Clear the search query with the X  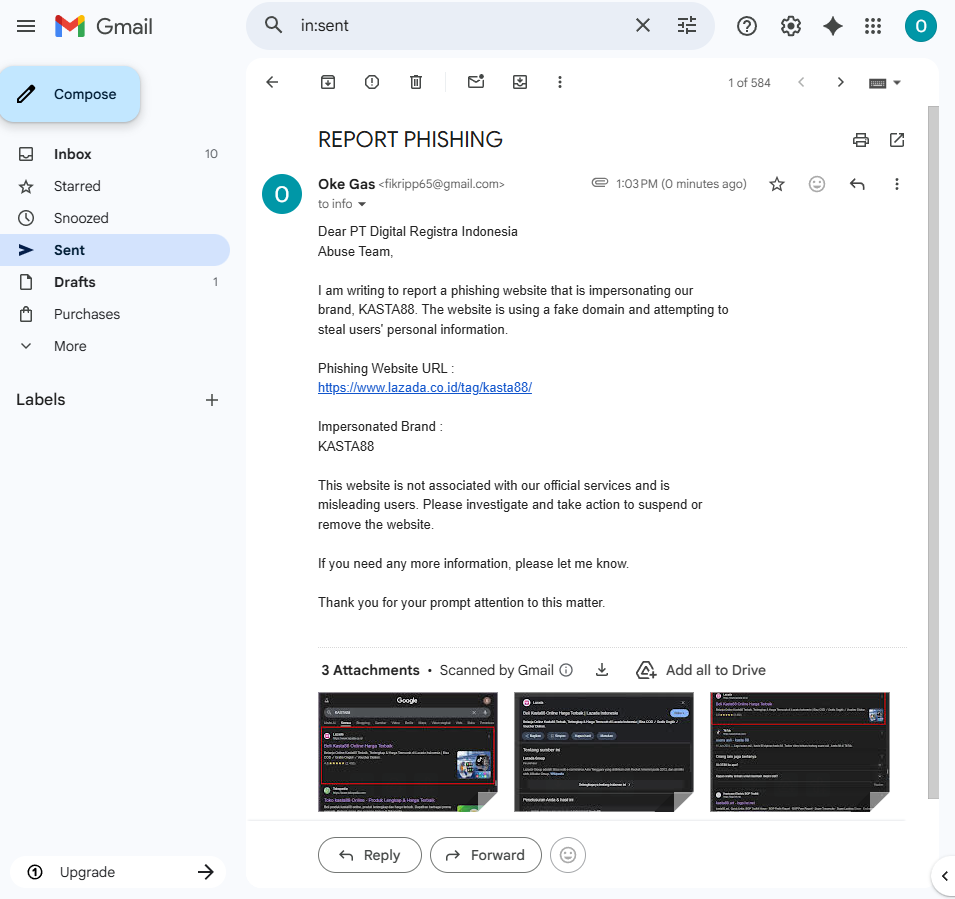(x=643, y=26)
